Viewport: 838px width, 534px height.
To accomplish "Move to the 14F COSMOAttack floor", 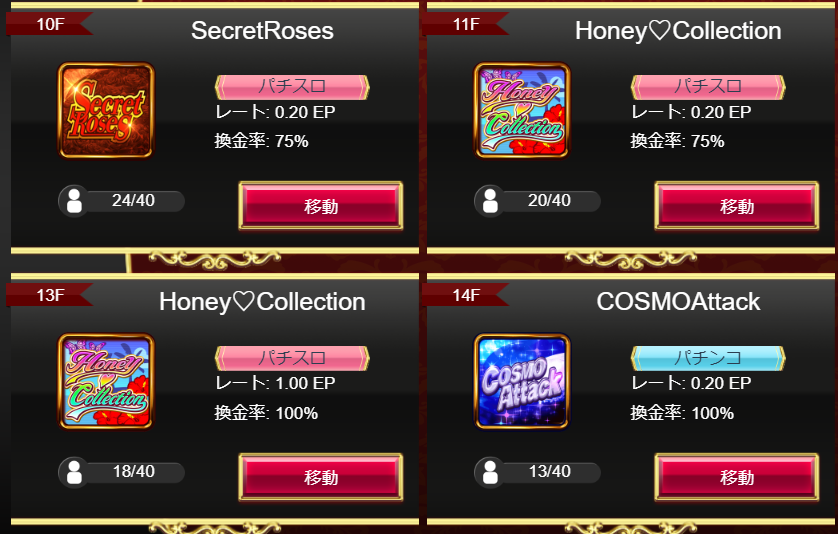I will pos(736,477).
